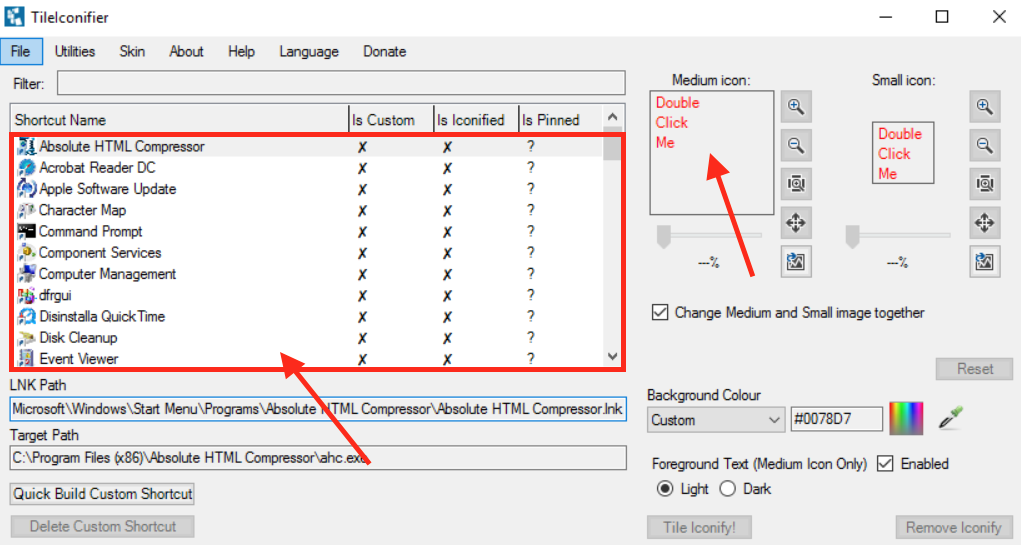Click into the Filter text field
Viewport: 1021px width, 545px height.
341,83
